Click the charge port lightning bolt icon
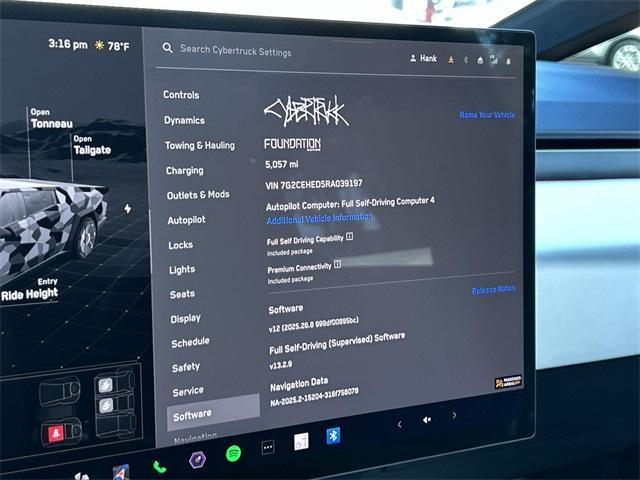The height and width of the screenshot is (480, 640). (127, 209)
